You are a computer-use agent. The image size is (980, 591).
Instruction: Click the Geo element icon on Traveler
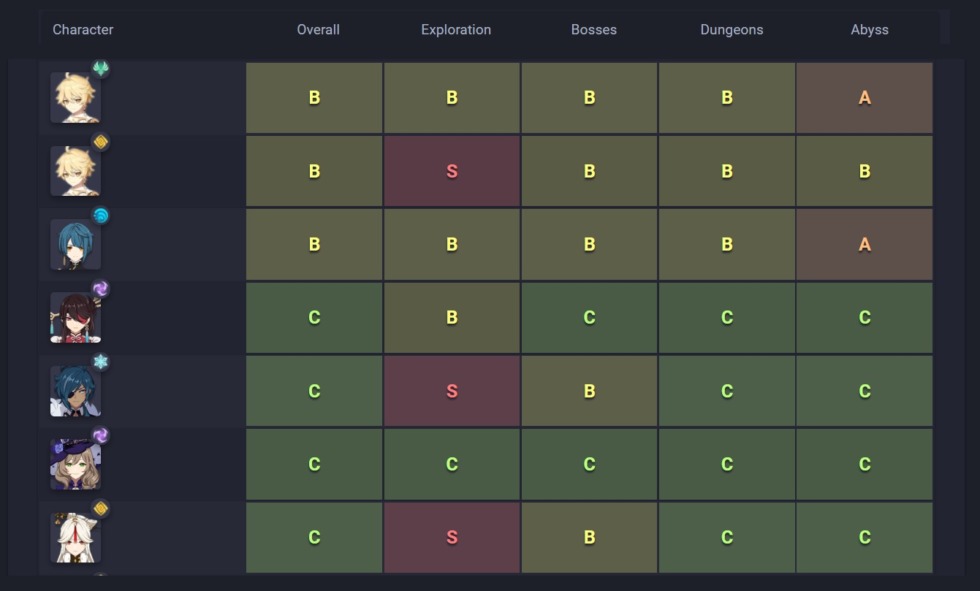100,142
